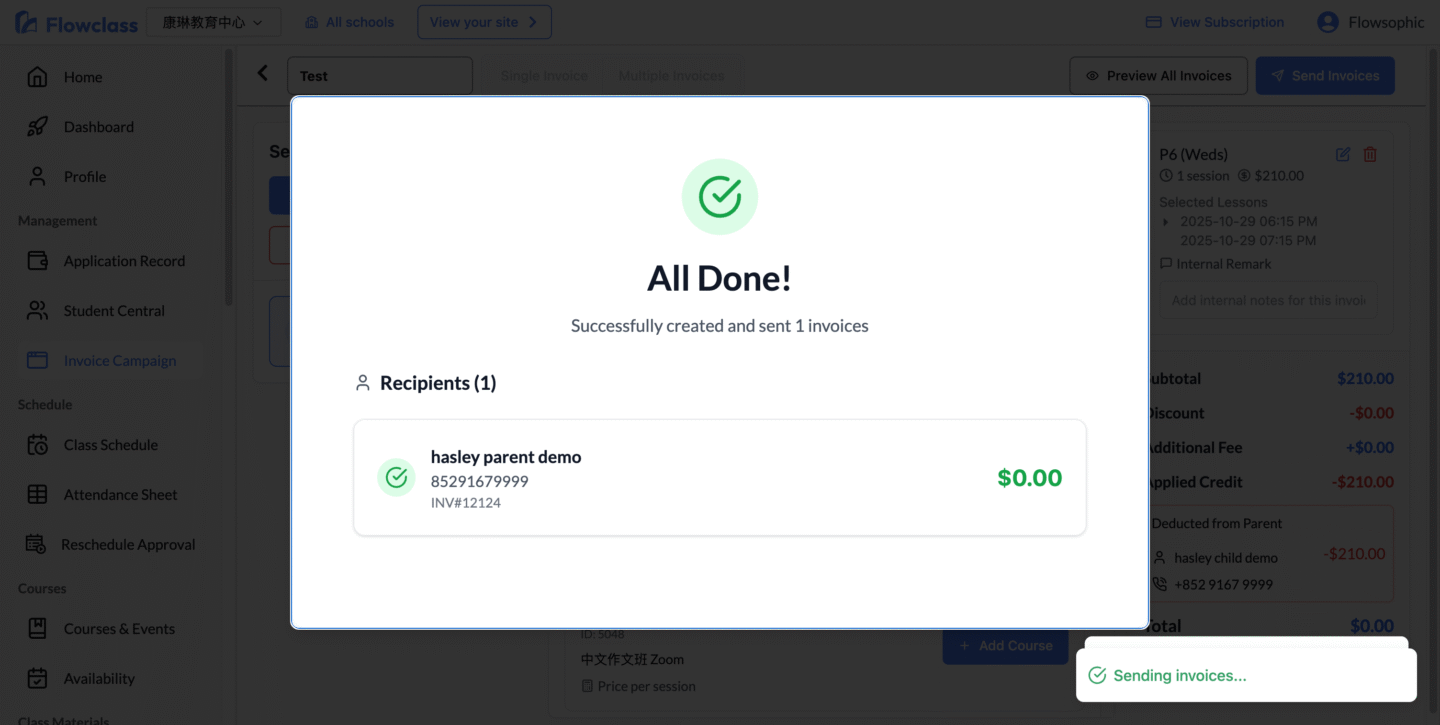Image resolution: width=1440 pixels, height=725 pixels.
Task: Open Student Central in the sidebar
Action: [x=114, y=311]
